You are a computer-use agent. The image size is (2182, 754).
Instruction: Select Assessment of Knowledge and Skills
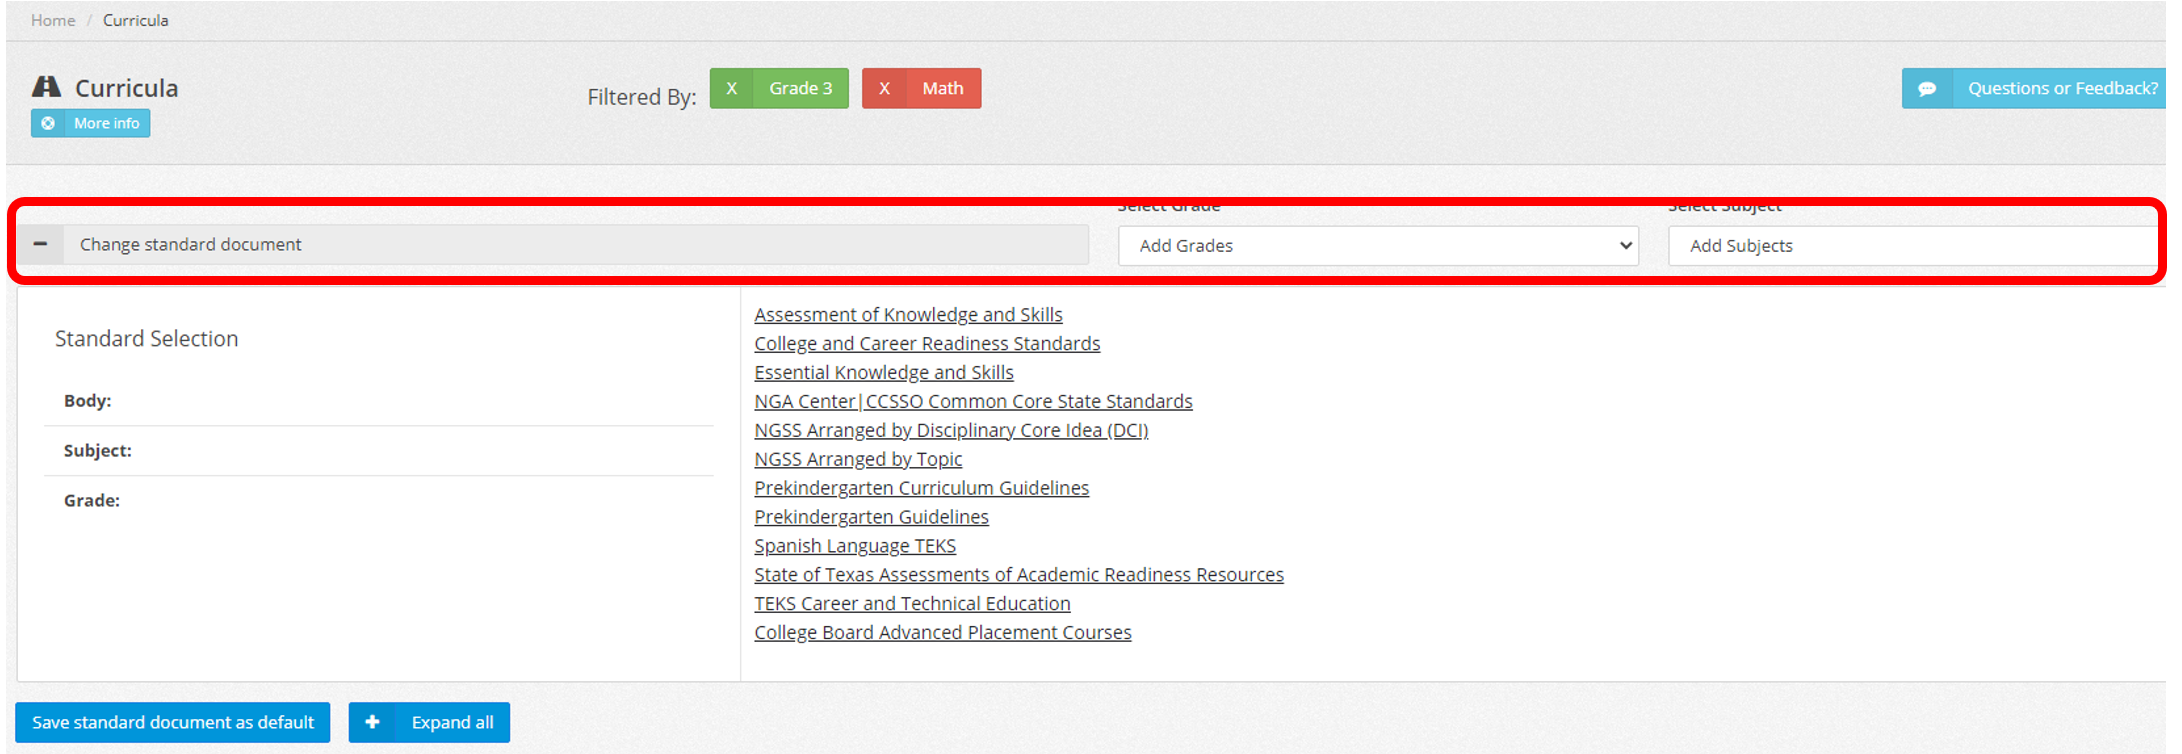[908, 315]
